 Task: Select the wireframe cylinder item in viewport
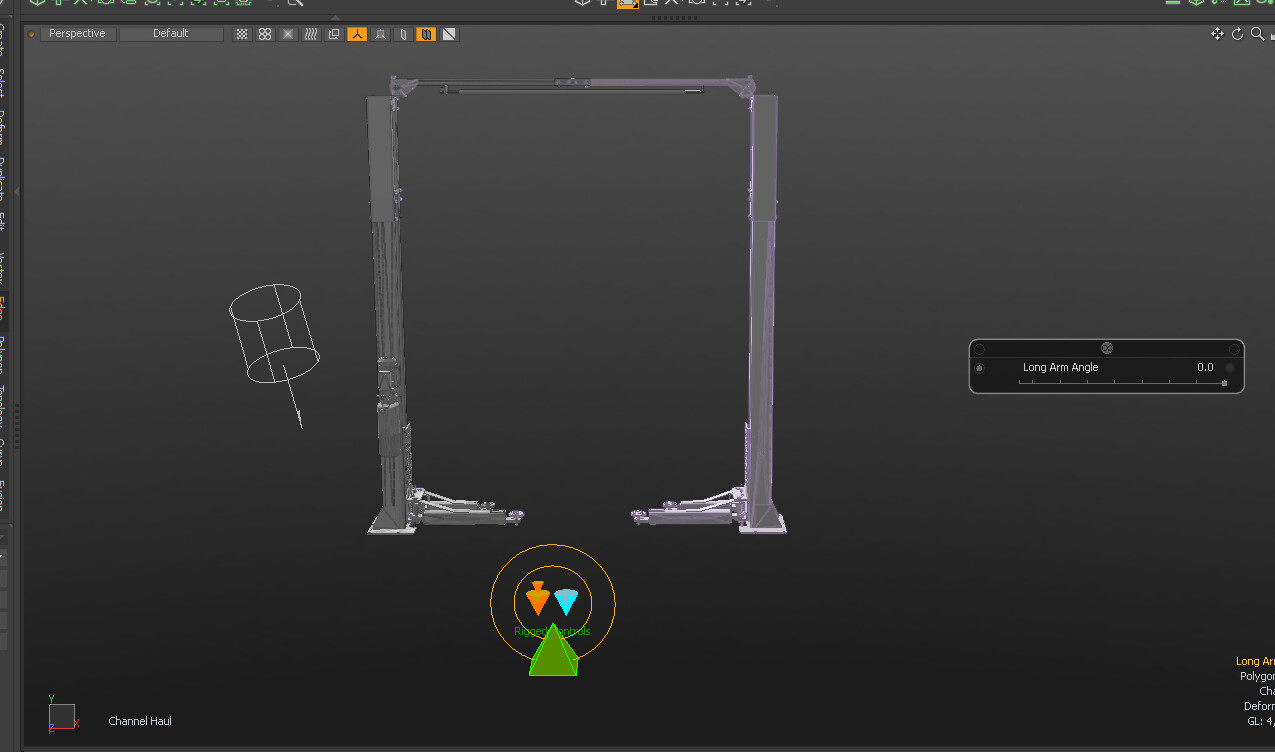click(x=274, y=334)
